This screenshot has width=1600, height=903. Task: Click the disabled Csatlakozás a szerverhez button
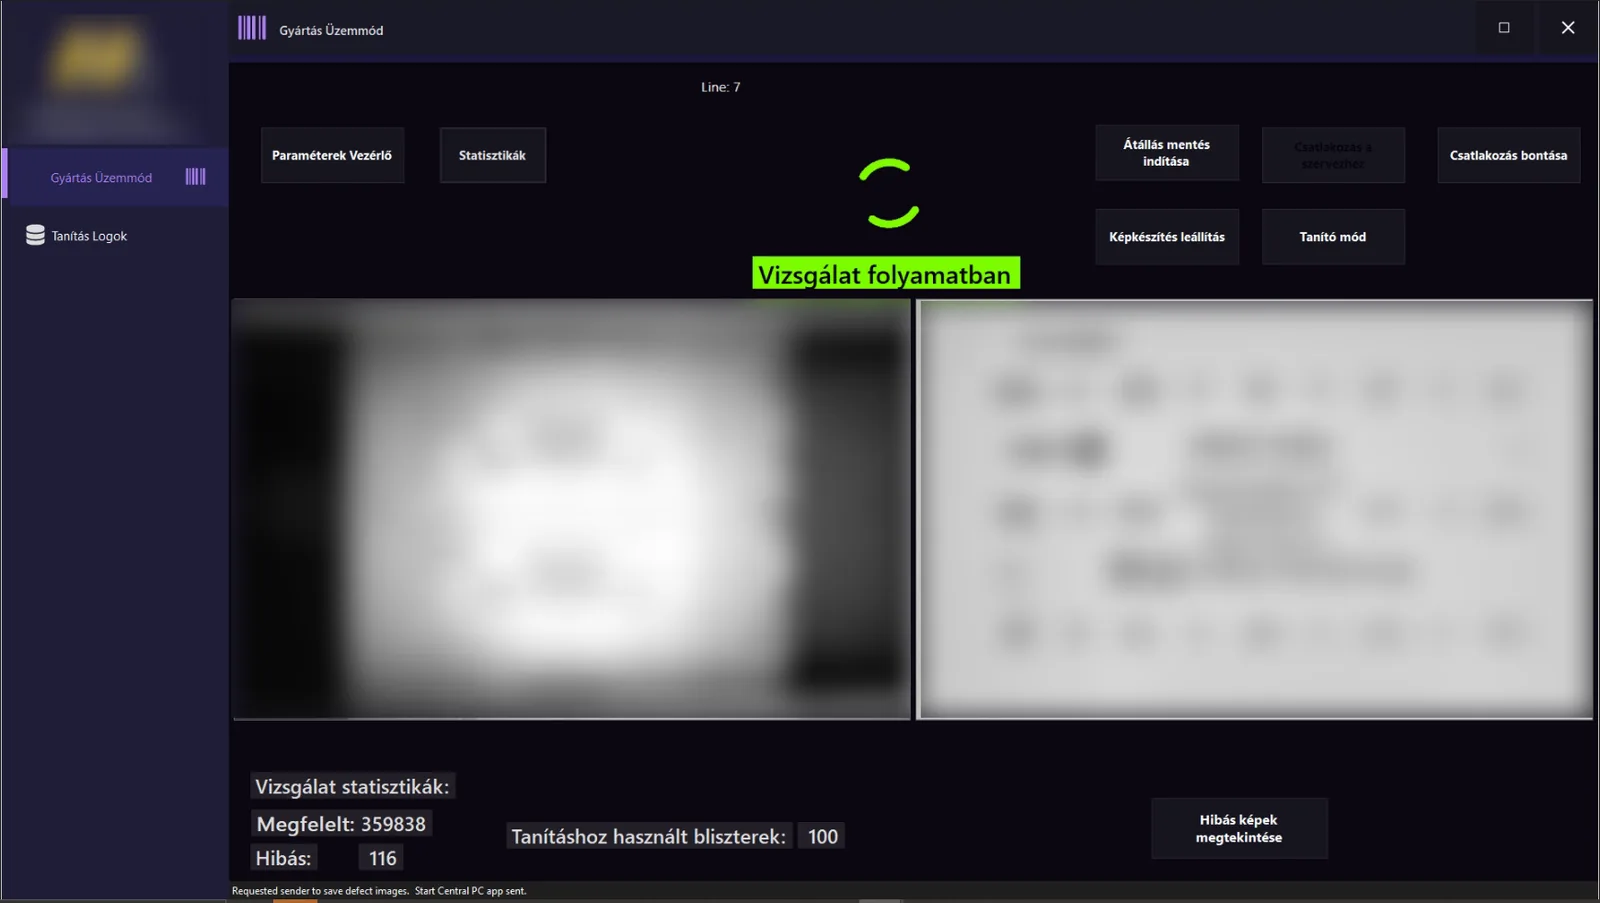click(1333, 155)
